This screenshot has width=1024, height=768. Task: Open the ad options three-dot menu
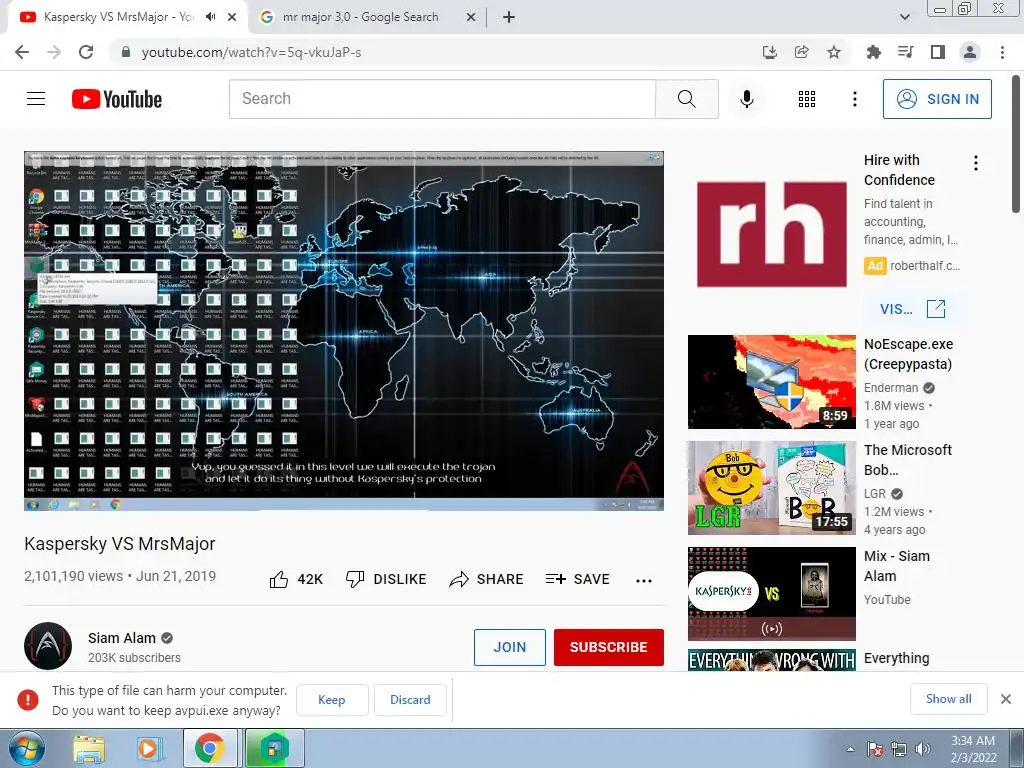976,163
